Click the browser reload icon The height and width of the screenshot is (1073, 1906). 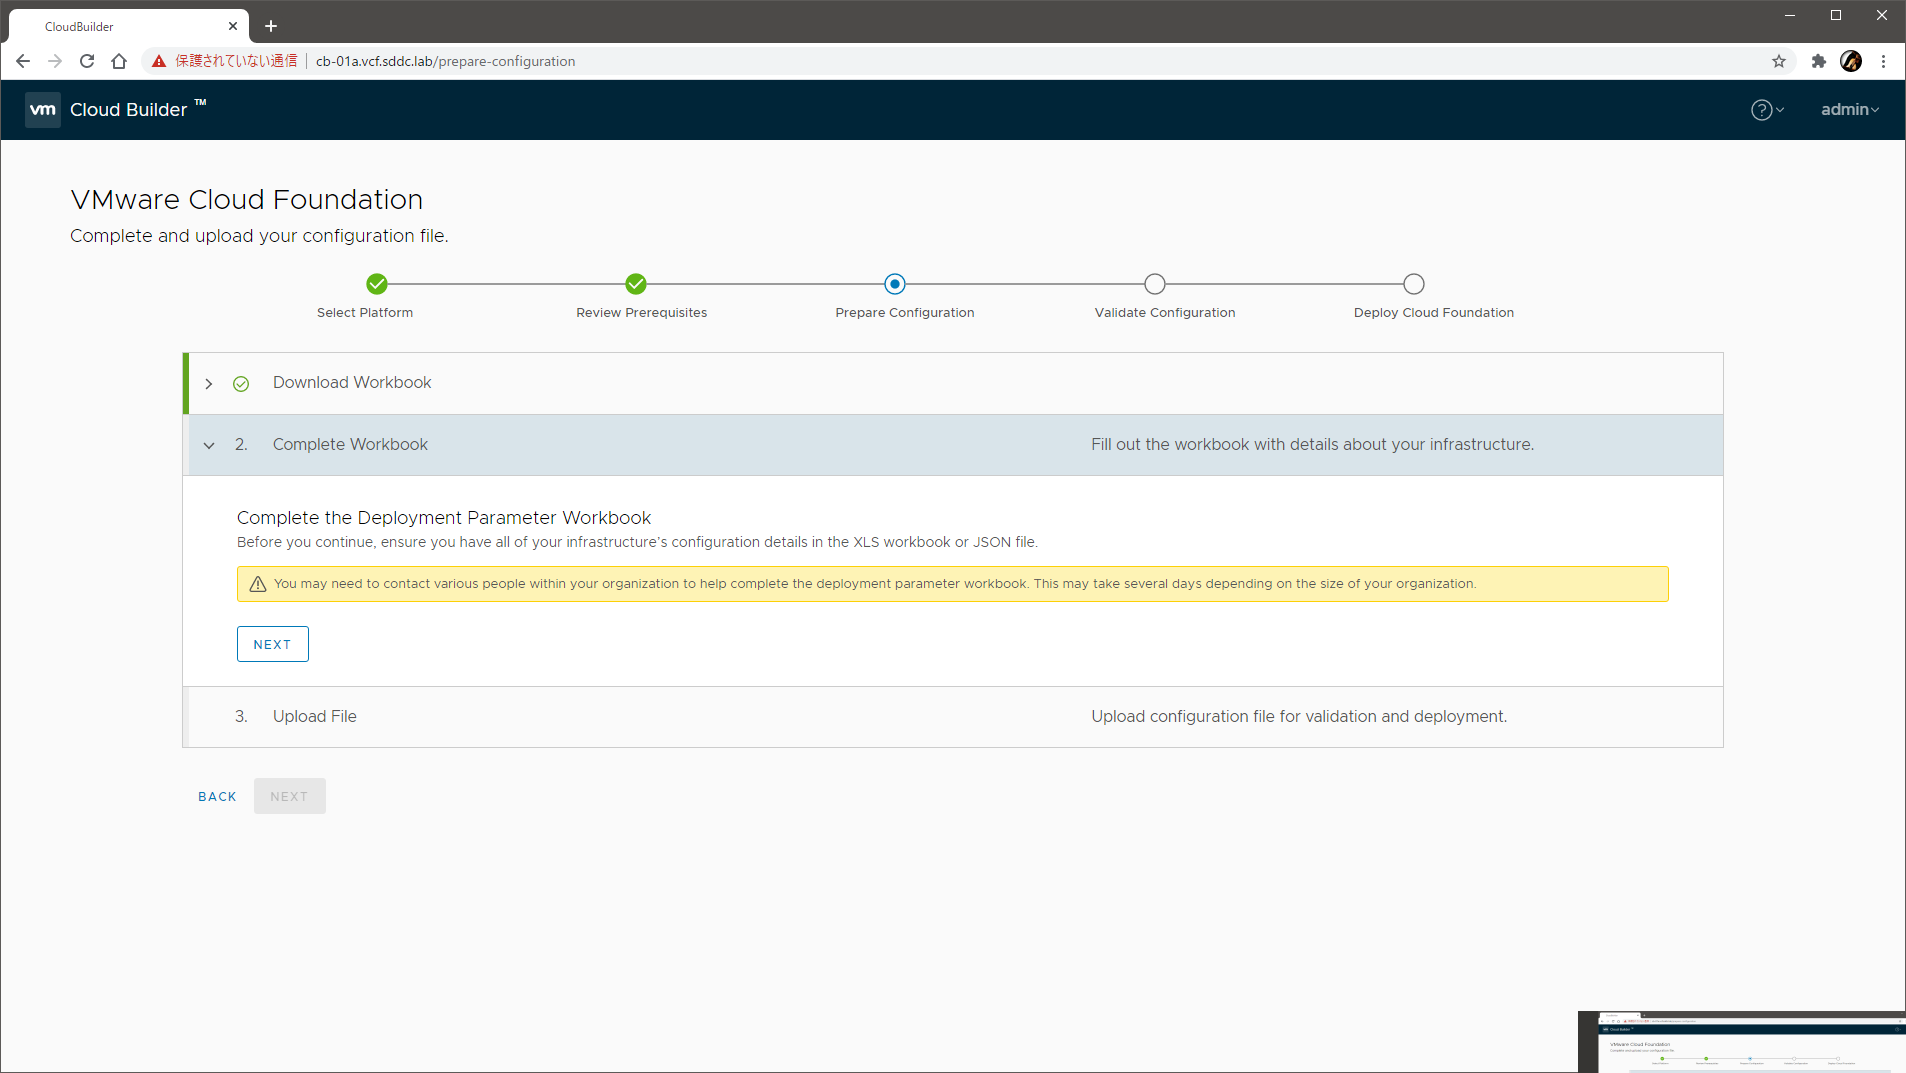click(87, 61)
